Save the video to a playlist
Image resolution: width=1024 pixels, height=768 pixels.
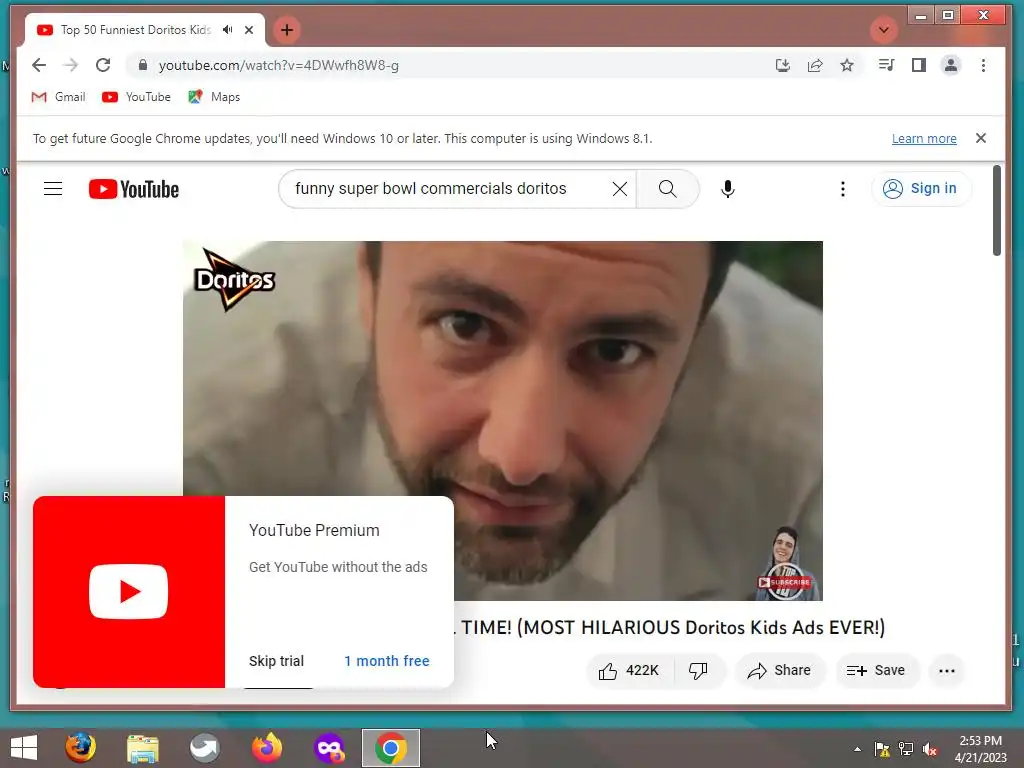tap(876, 671)
